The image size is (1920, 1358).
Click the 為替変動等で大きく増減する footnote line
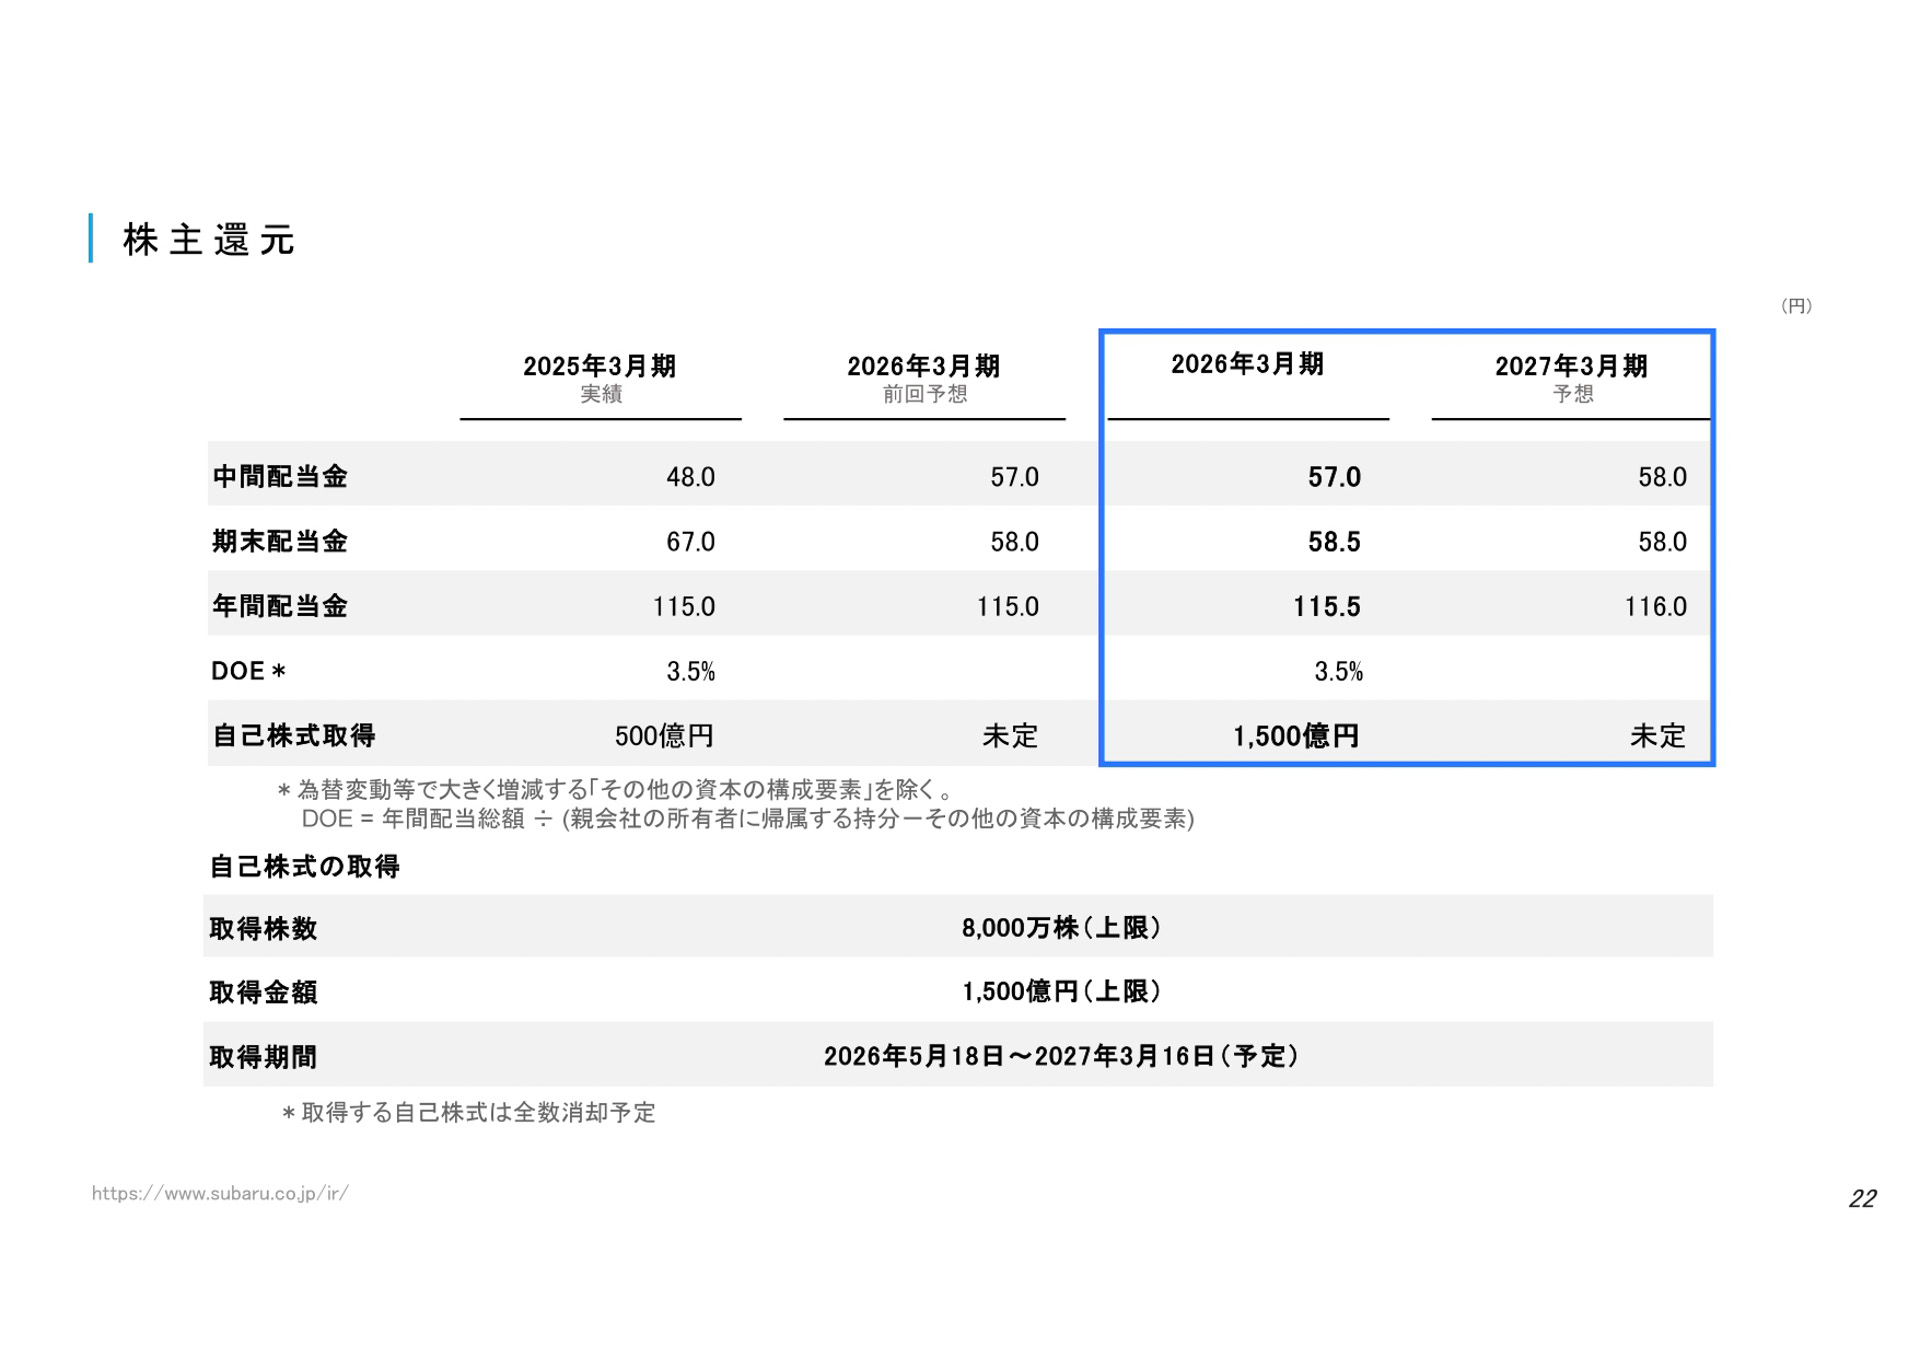[616, 790]
